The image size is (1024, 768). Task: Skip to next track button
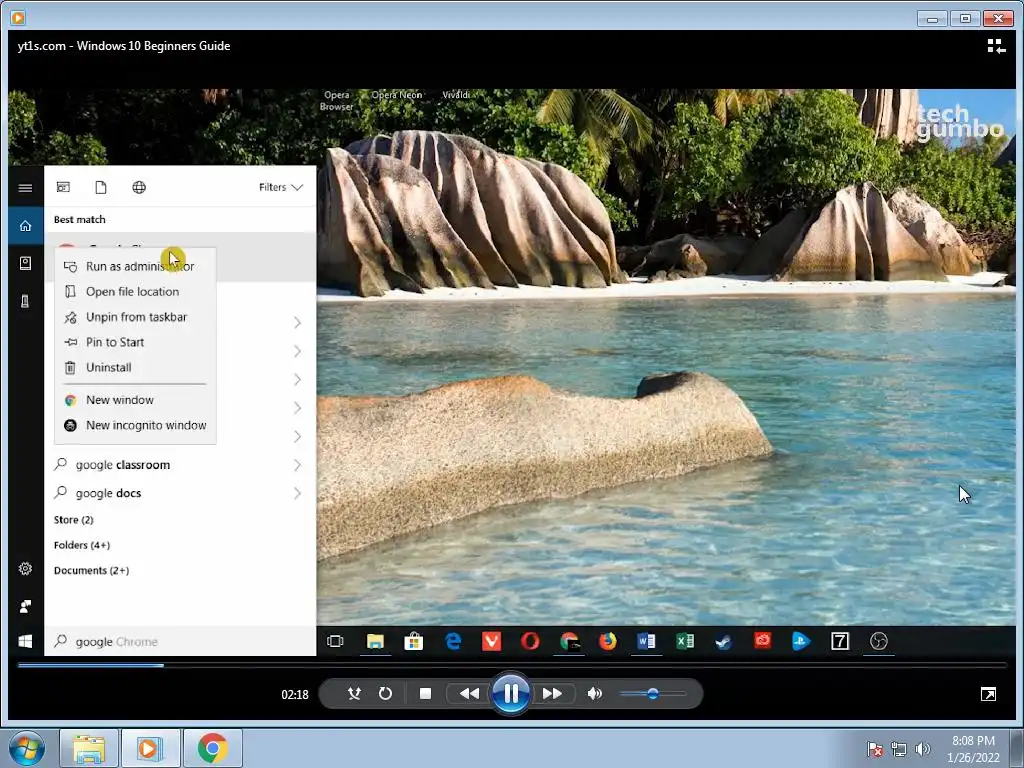(552, 694)
